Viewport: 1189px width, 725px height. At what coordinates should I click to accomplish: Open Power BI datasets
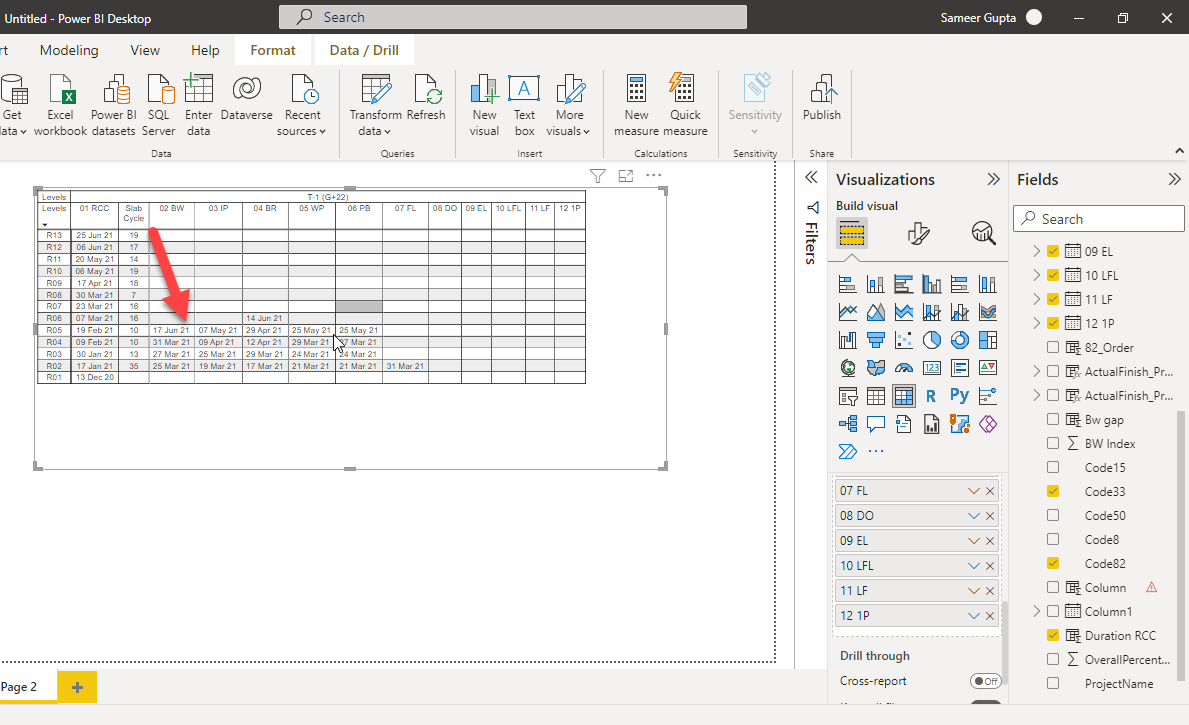114,106
